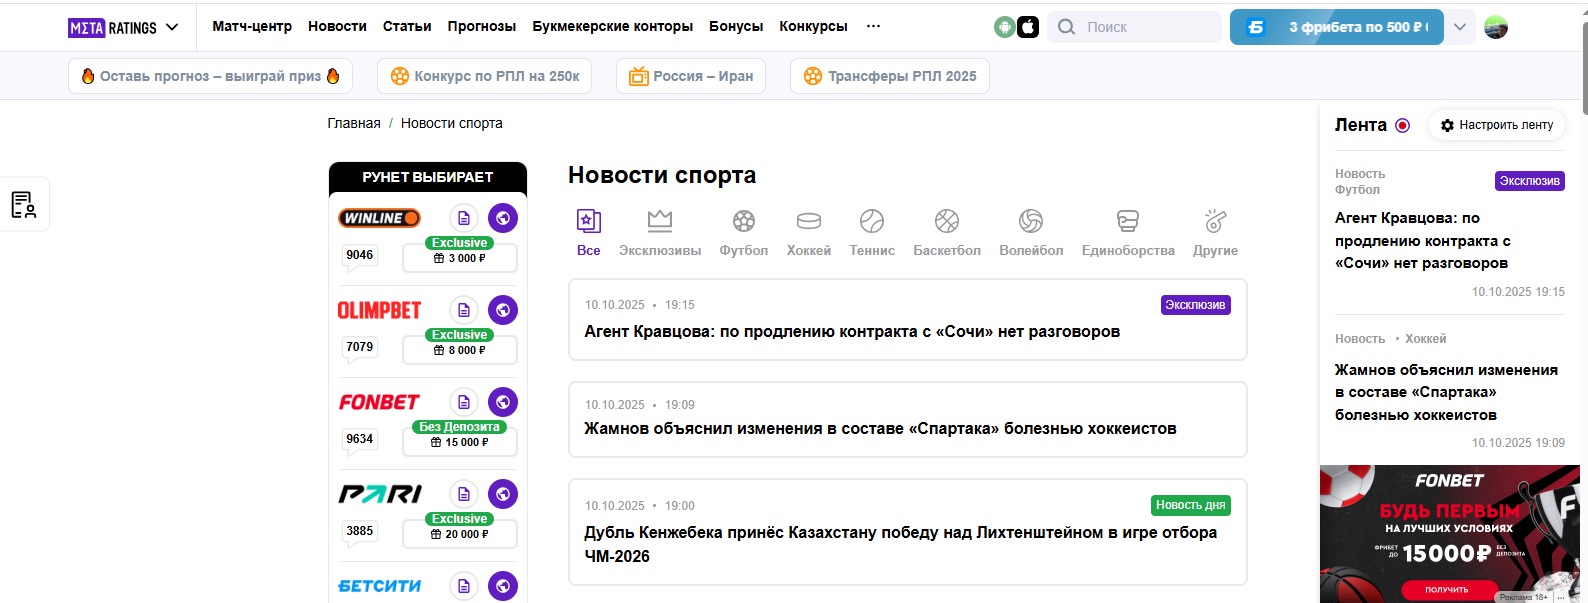Claim Fonbet 15 000 ₽ bonus

(x=460, y=442)
